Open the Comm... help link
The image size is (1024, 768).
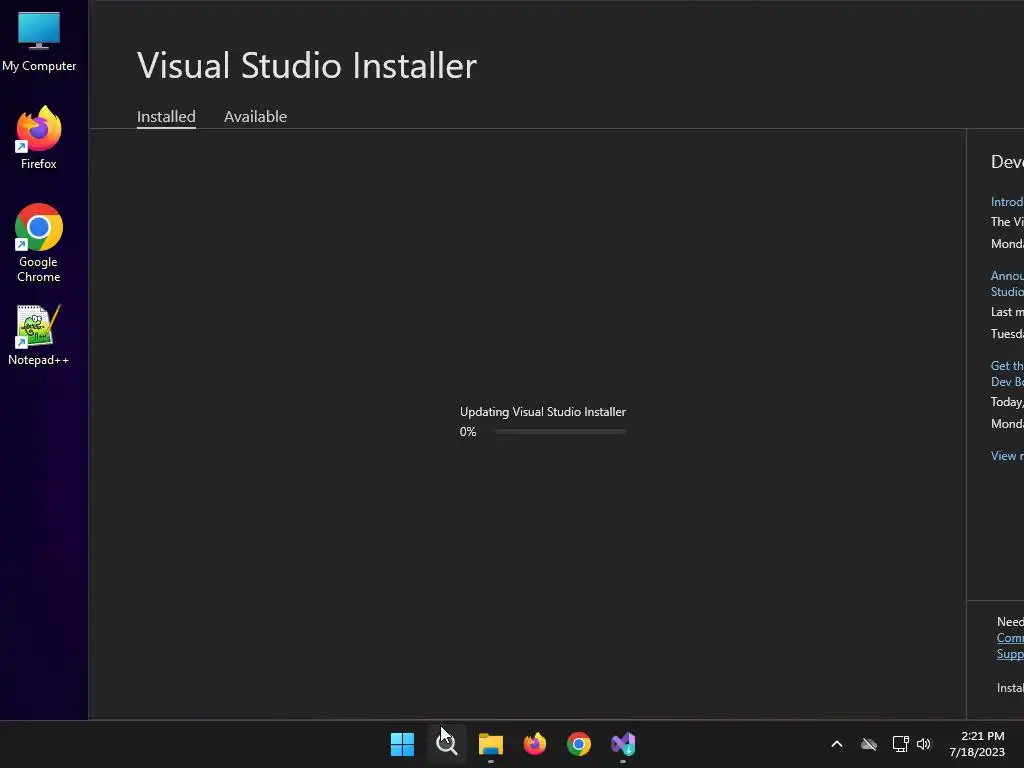pos(1010,638)
